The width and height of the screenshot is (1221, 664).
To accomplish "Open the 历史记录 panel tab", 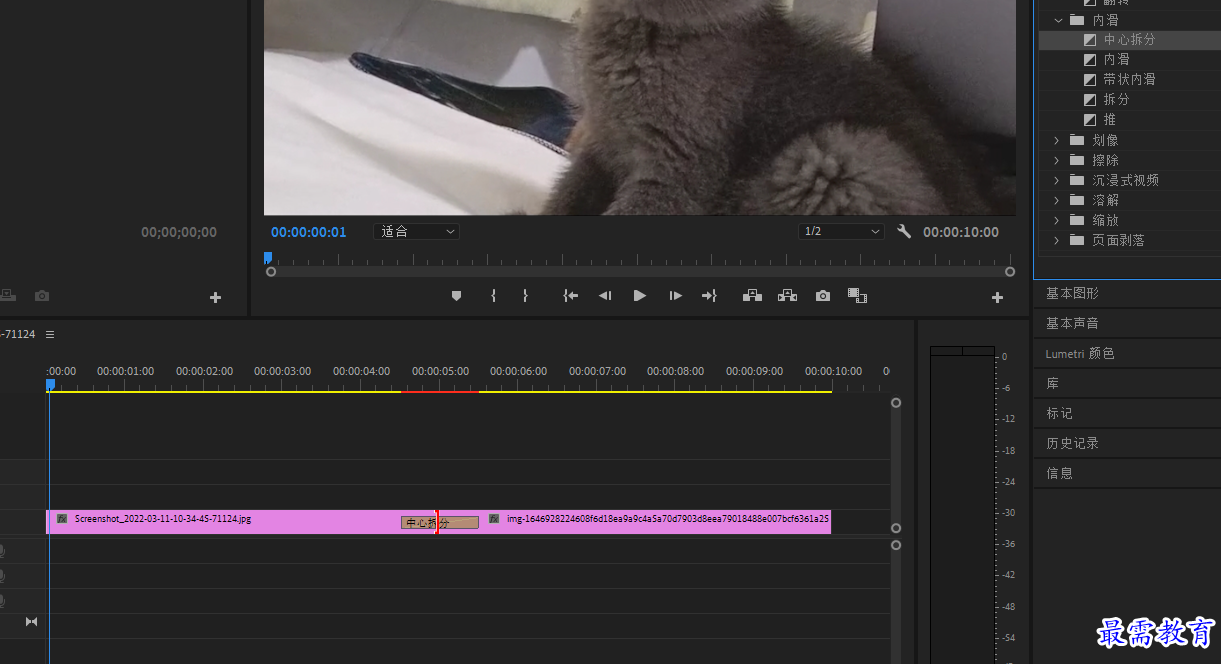I will tap(1072, 443).
